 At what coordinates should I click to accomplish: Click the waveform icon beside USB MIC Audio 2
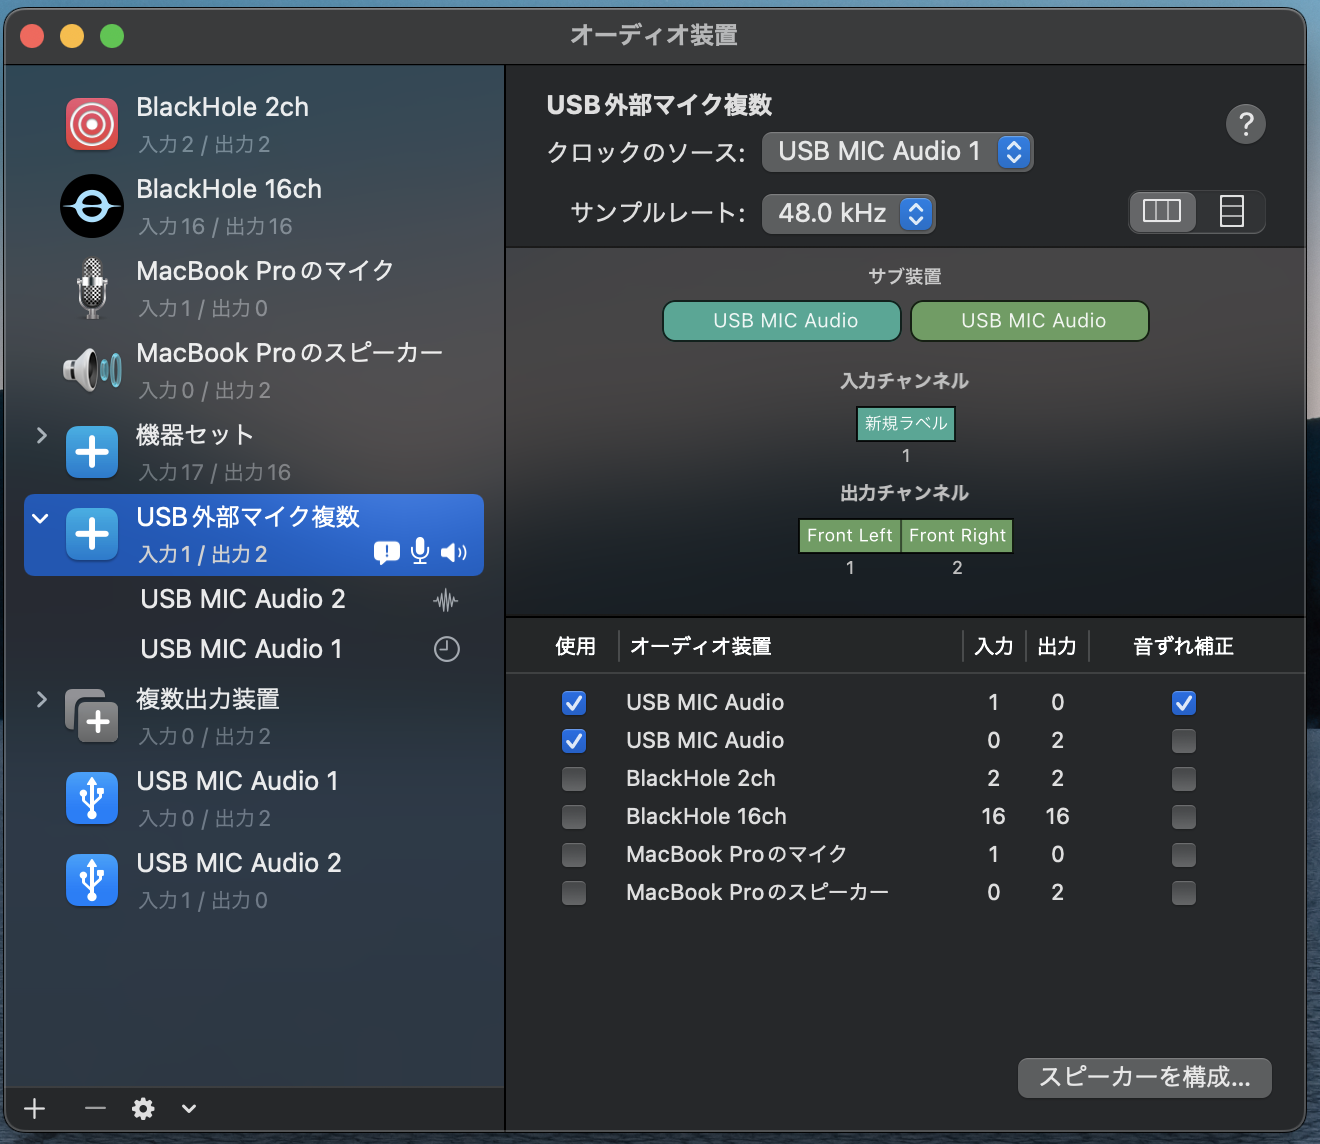[x=446, y=601]
